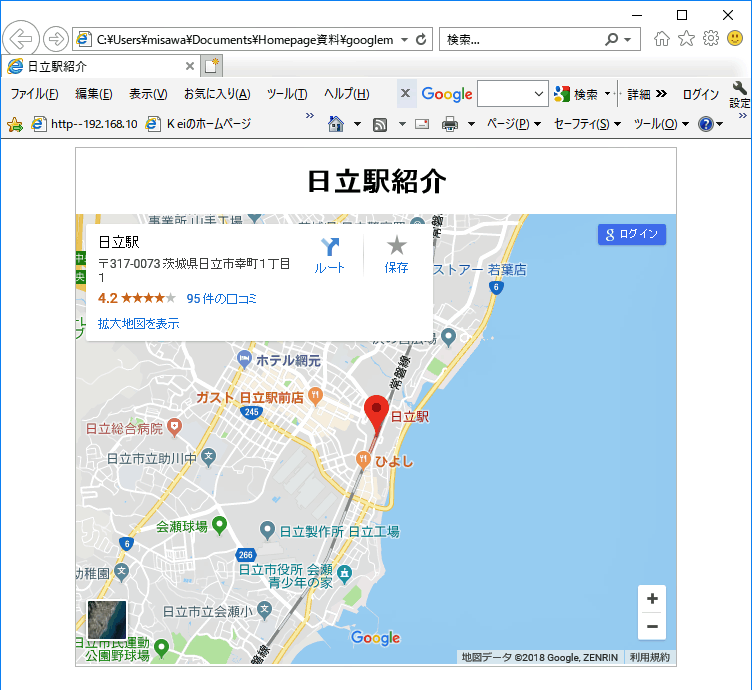Open the ツール(T) menu
Screen dimensions: 752x690
[287, 94]
